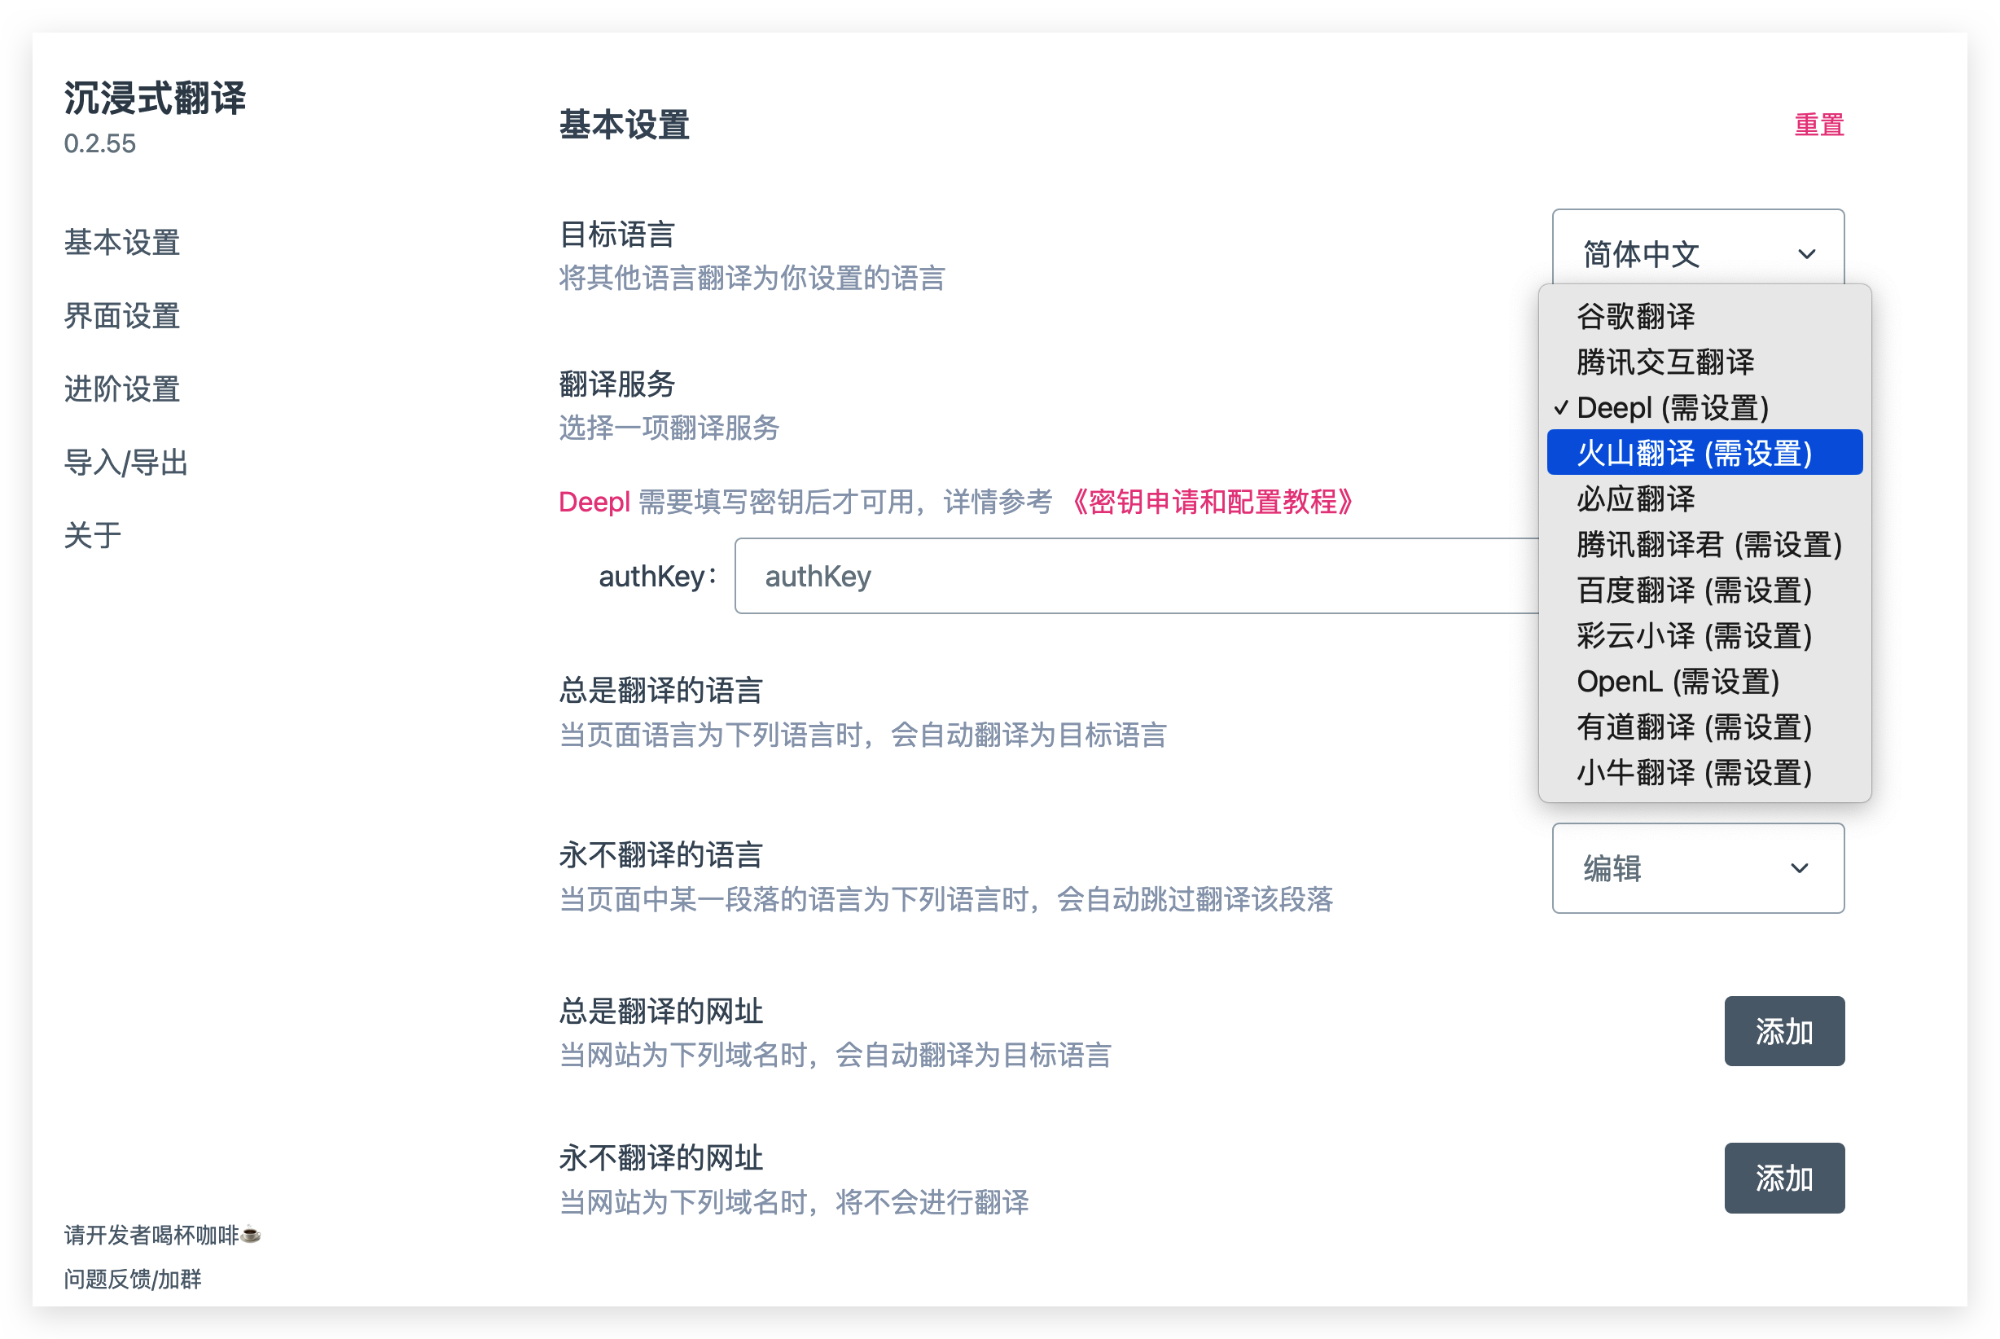Viewport: 2000px width, 1339px height.
Task: Click the 将其他语言翻译为你设置的语言 description
Action: tap(752, 278)
